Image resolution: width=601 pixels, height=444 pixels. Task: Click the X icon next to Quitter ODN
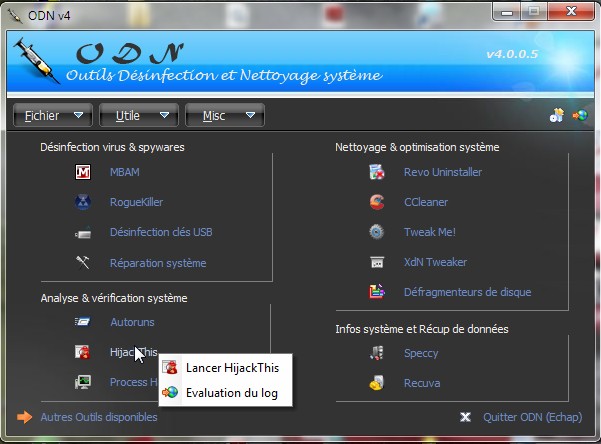pyautogui.click(x=465, y=417)
